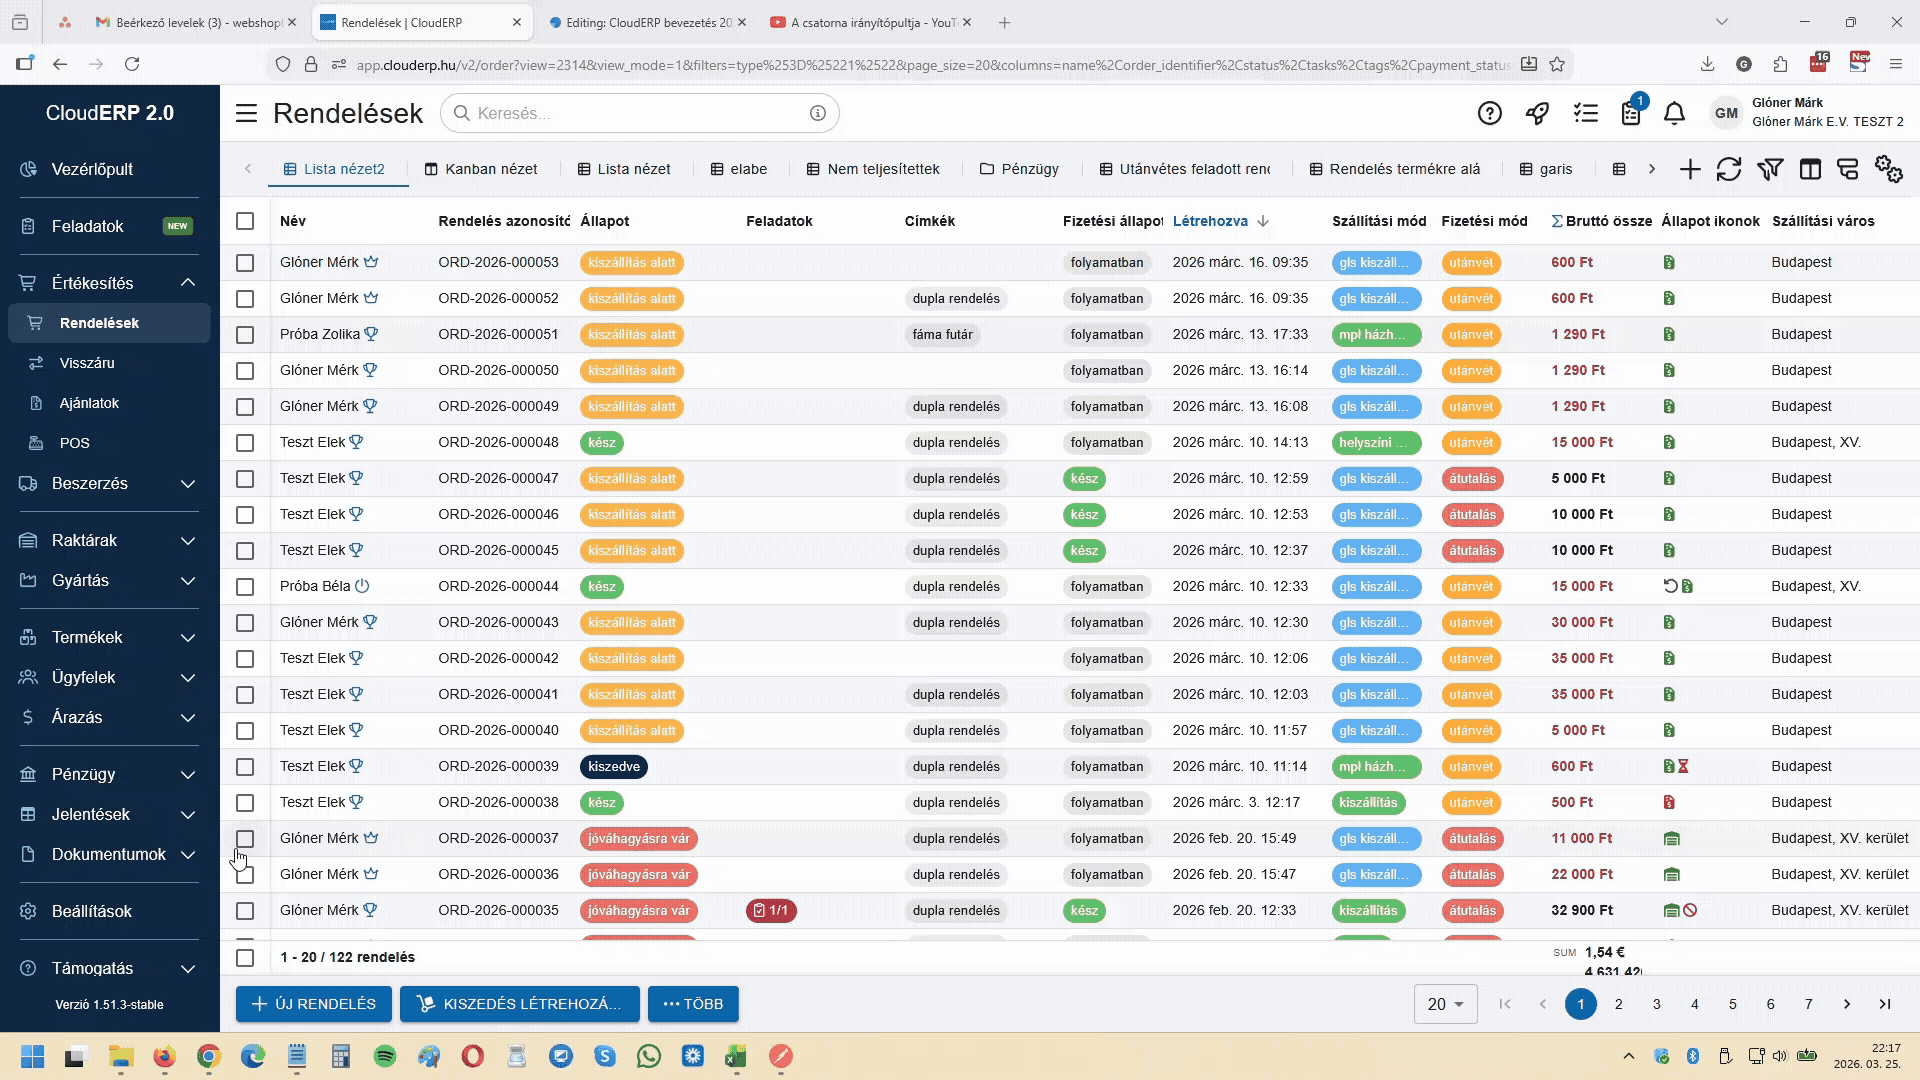Check the box for order ORD-2026-000037

point(245,838)
